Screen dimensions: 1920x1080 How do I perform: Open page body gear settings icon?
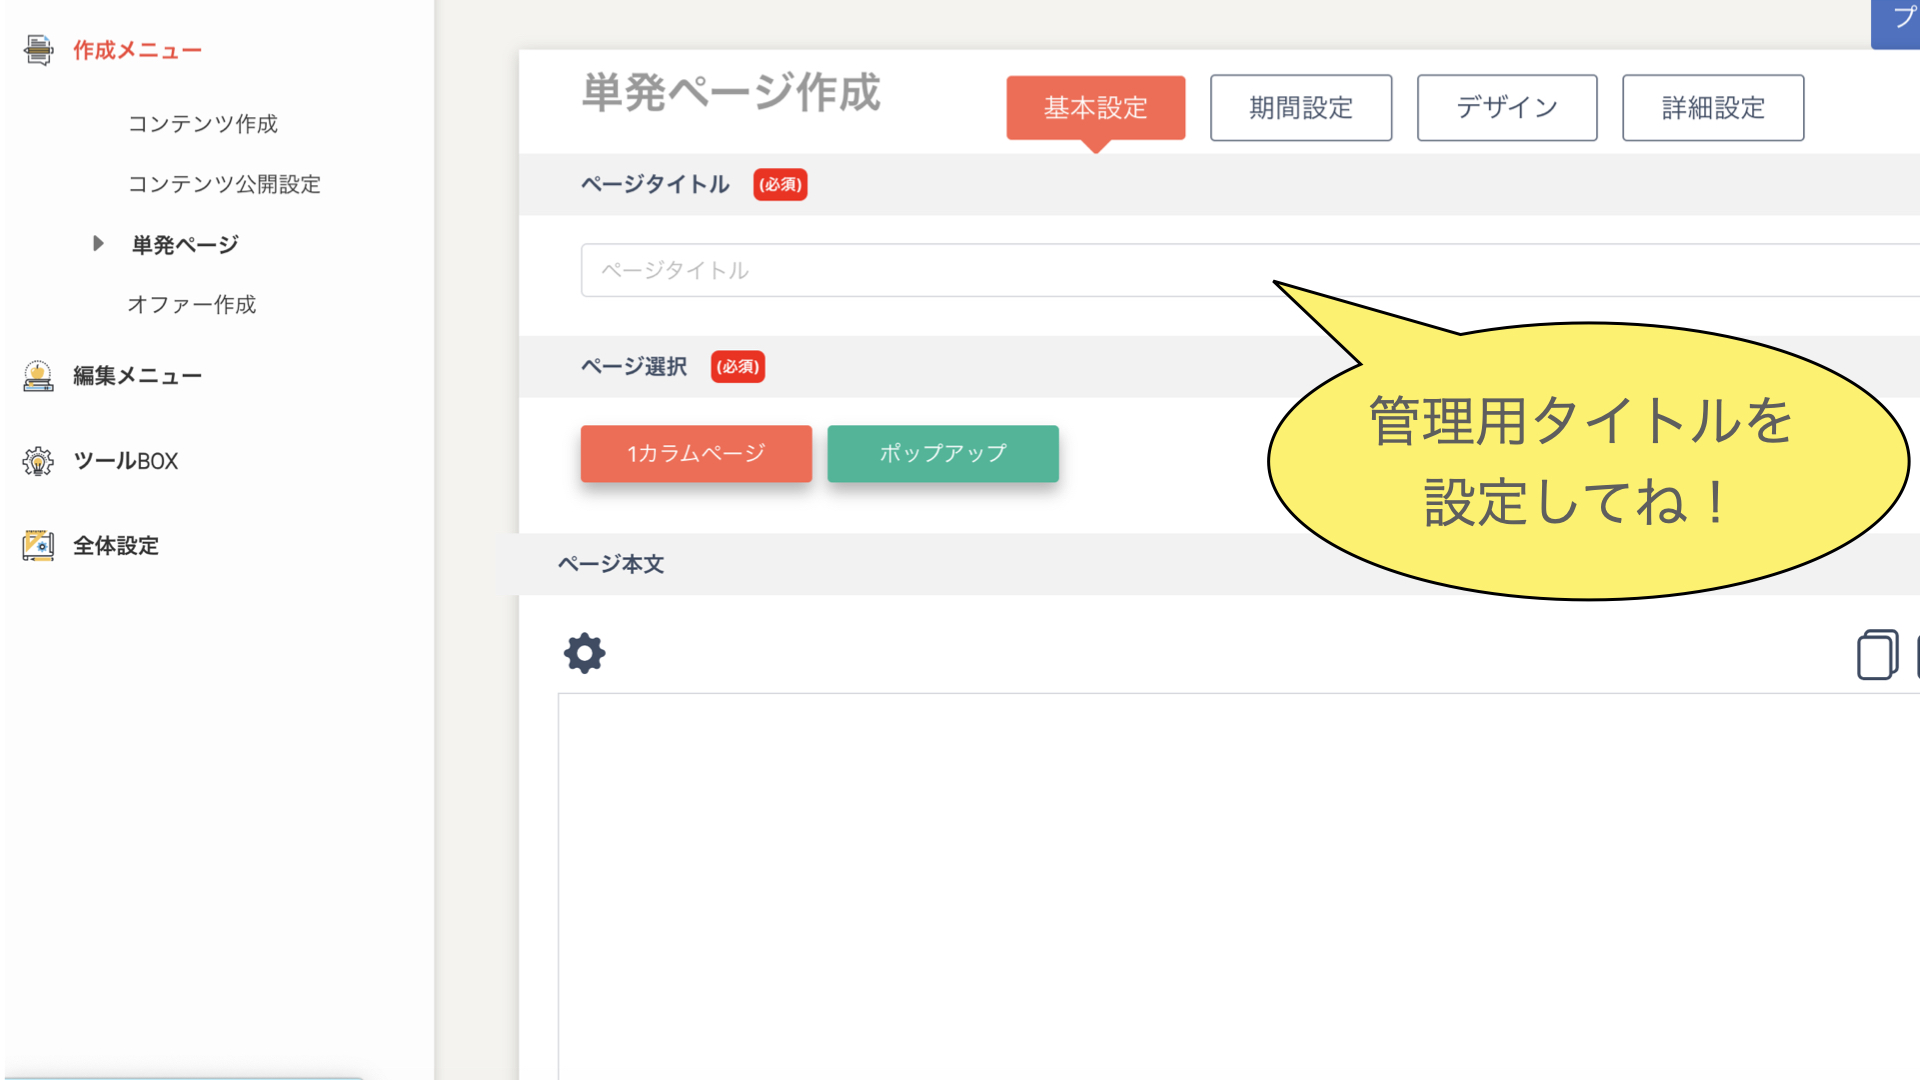[x=584, y=653]
